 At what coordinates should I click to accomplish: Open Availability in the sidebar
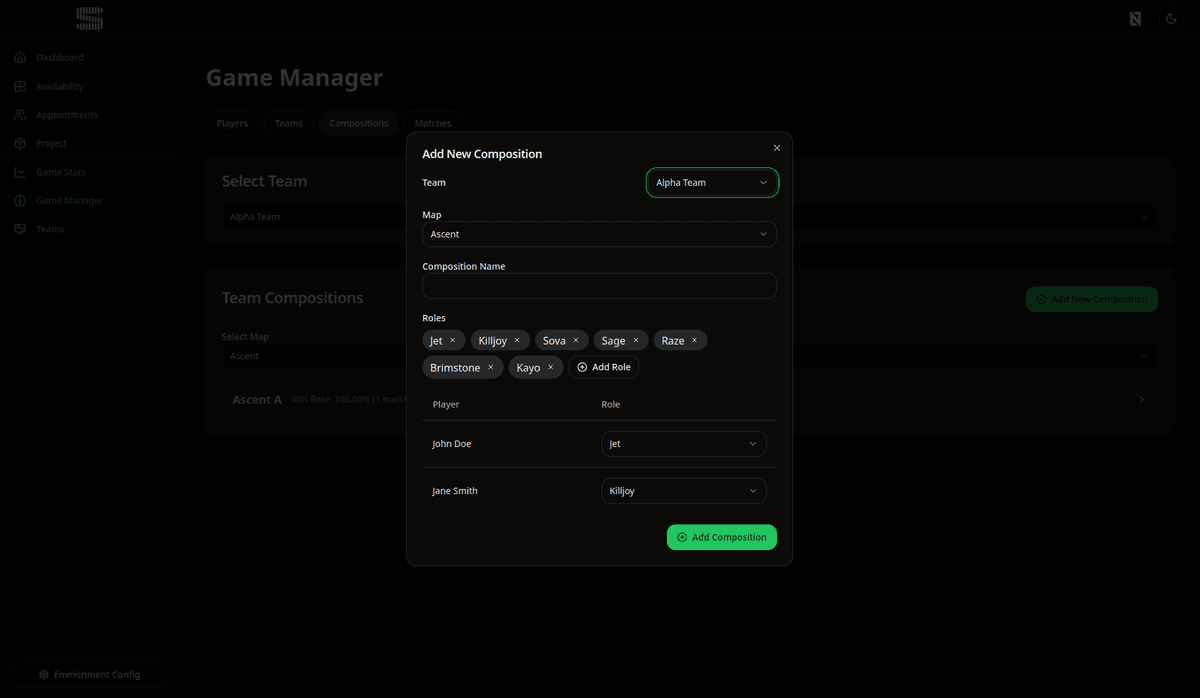point(60,87)
